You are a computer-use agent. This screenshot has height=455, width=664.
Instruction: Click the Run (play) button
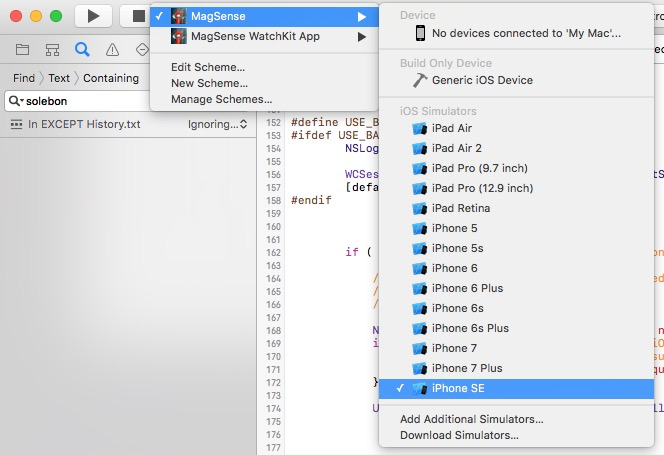93,16
